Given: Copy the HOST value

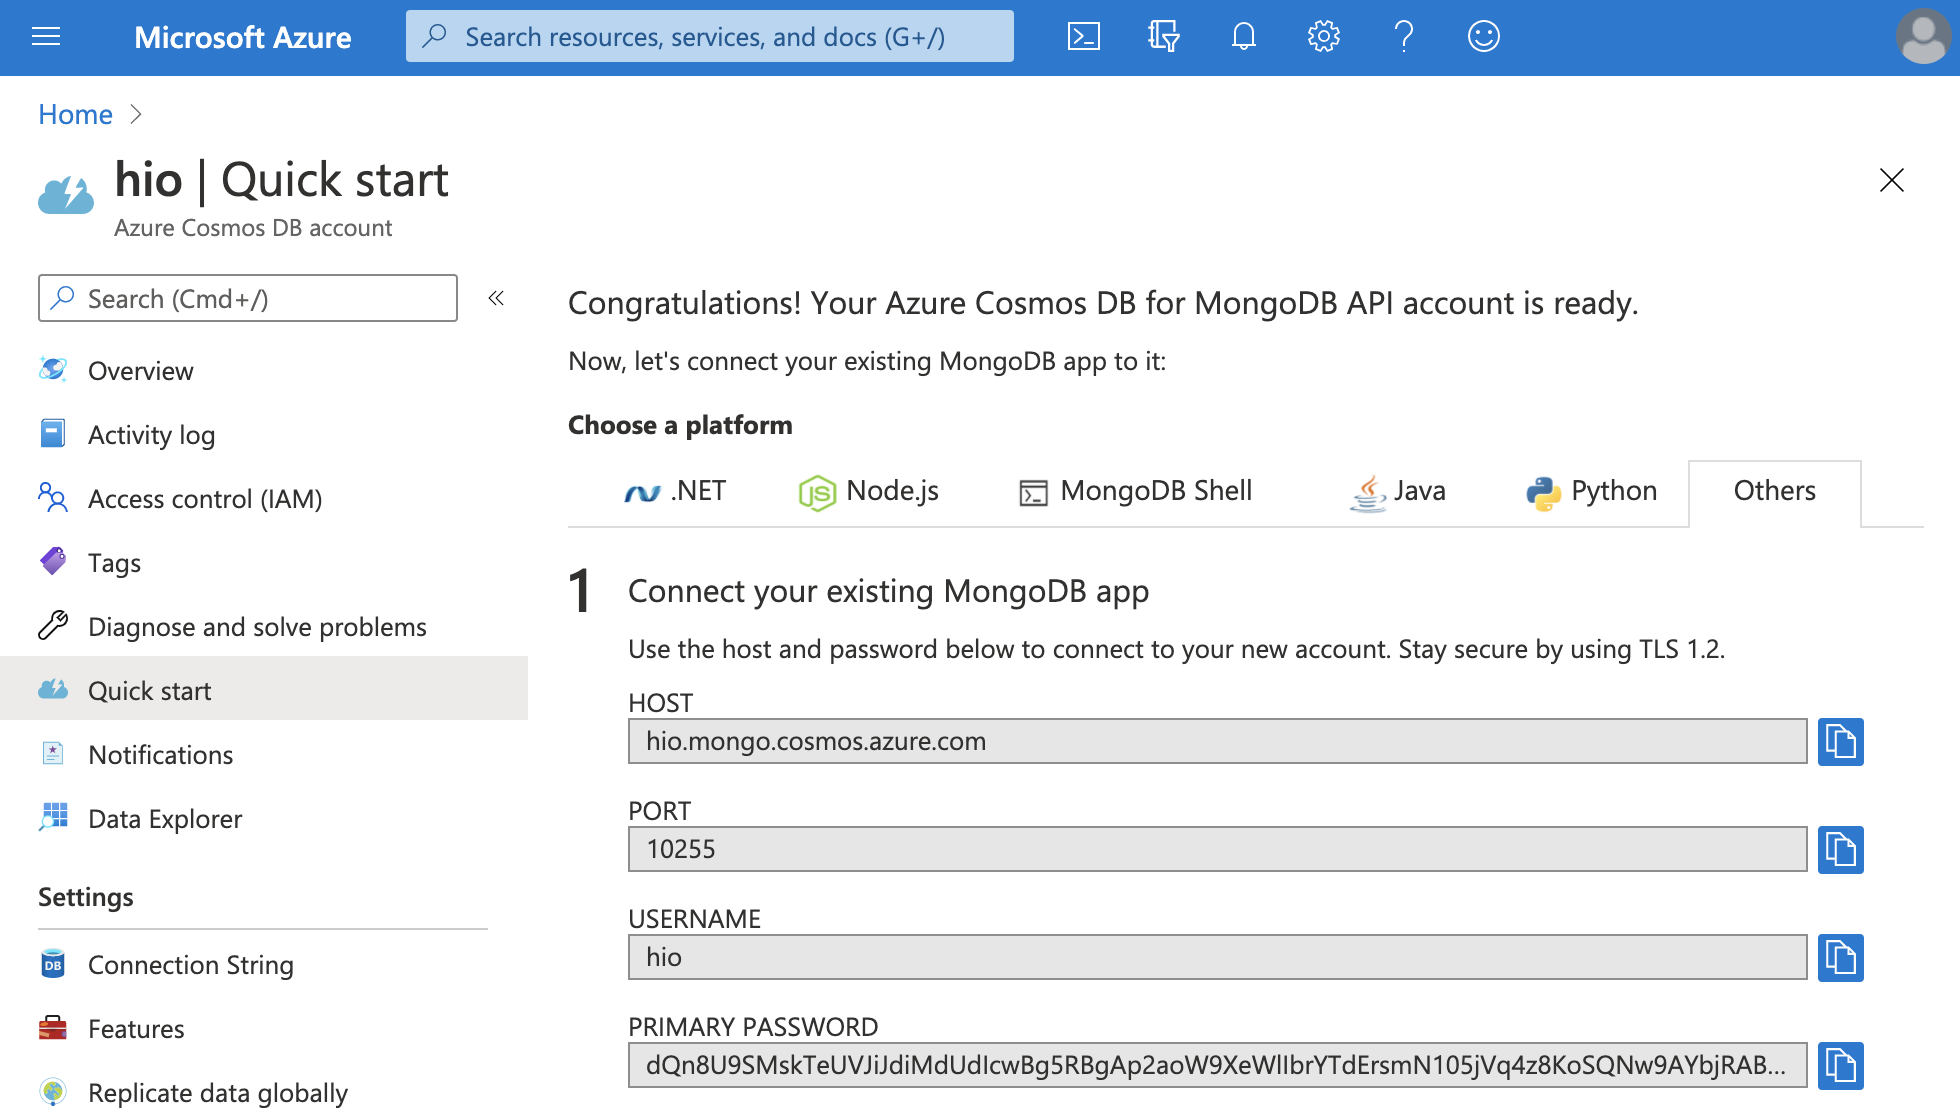Looking at the screenshot, I should point(1840,742).
